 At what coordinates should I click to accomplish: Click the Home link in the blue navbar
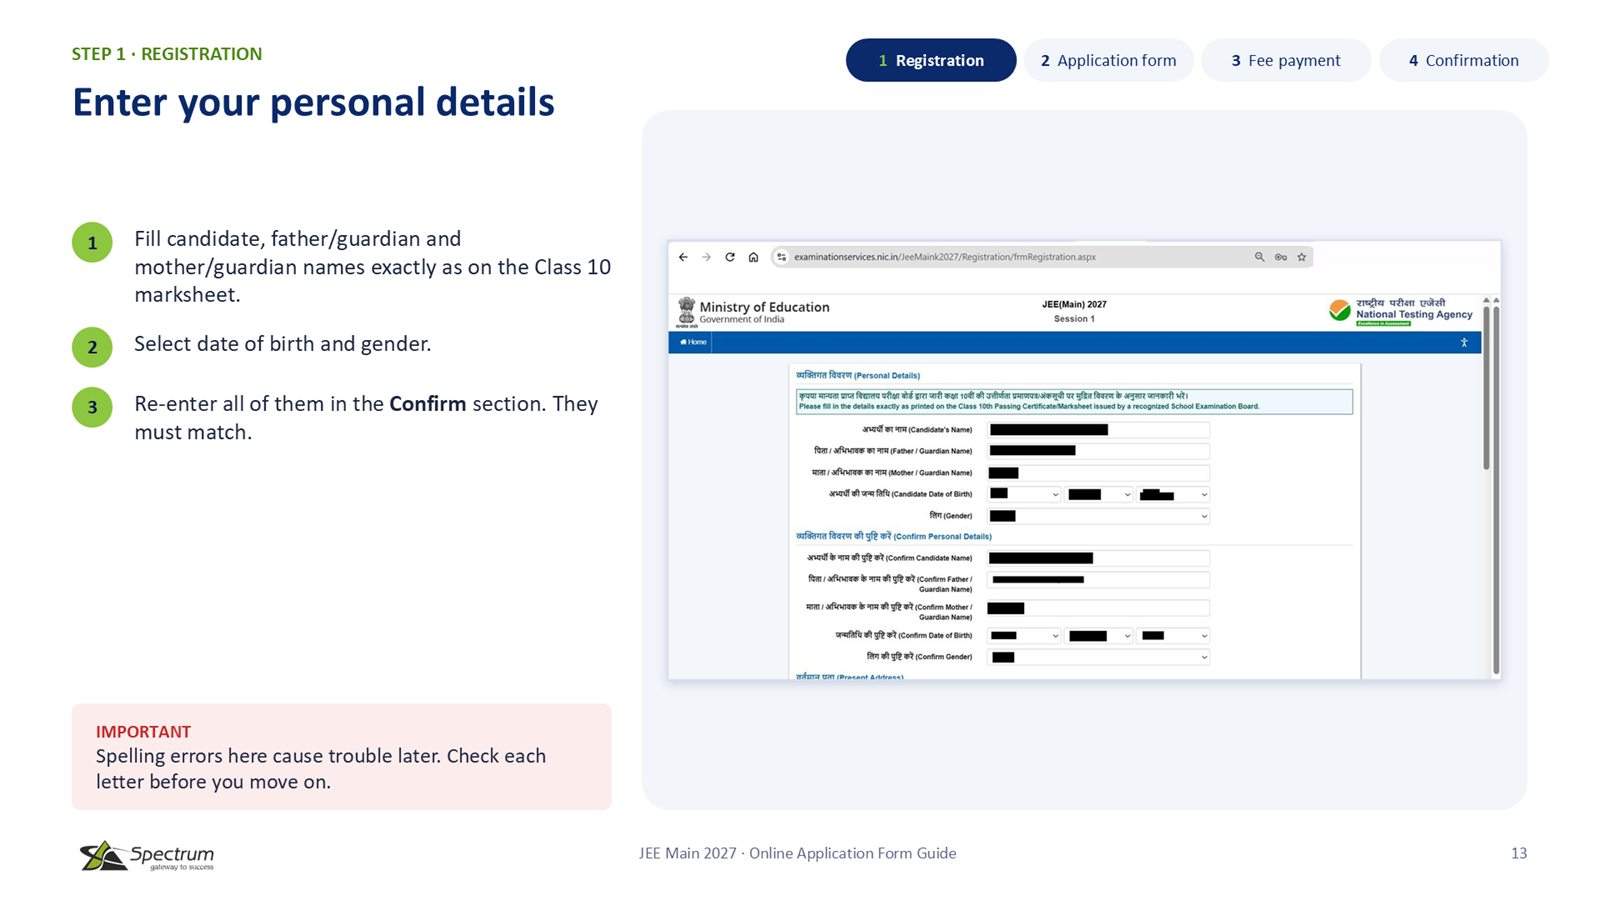point(693,342)
